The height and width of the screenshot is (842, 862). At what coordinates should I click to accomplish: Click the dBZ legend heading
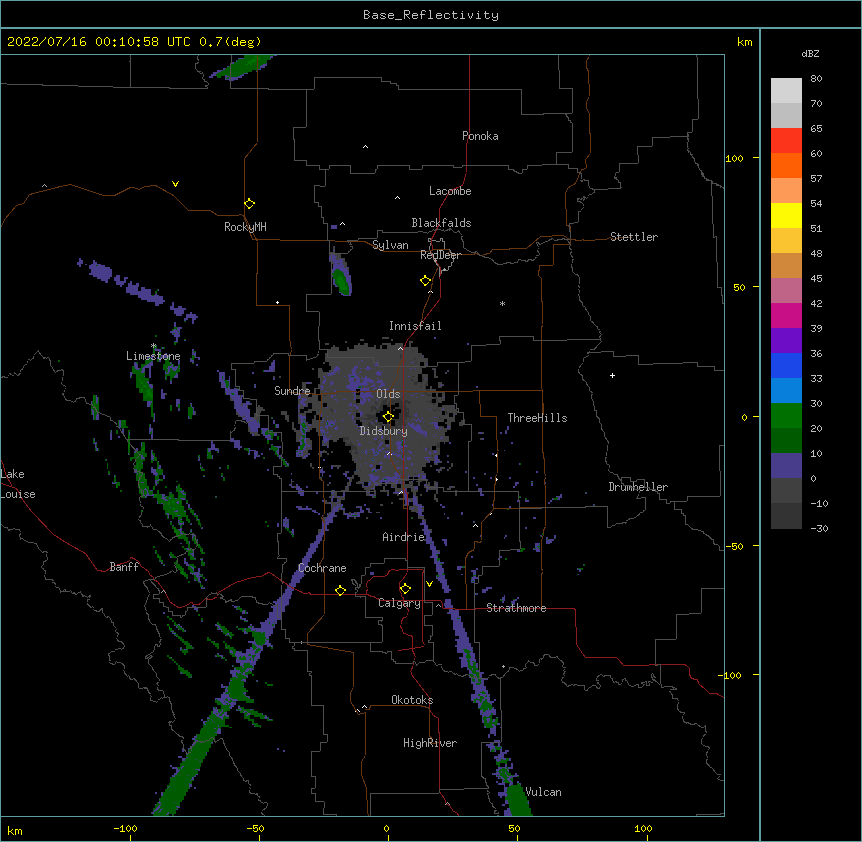[810, 53]
